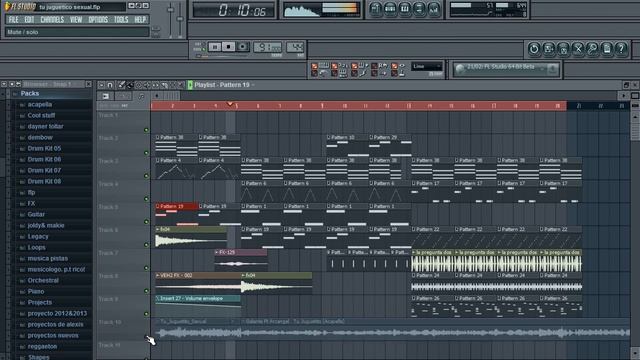Expand the acapella folder in Browser
The image size is (640, 360).
point(40,104)
